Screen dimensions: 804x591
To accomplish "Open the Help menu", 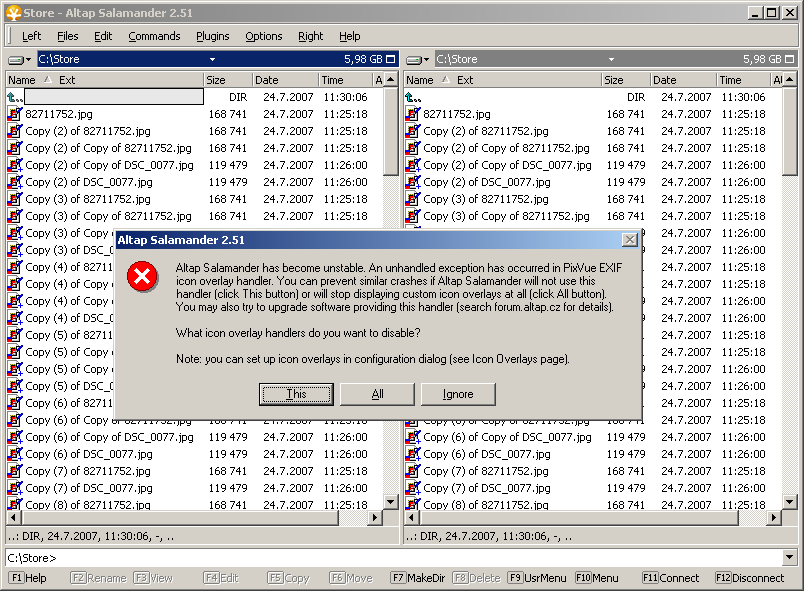I will (x=350, y=36).
